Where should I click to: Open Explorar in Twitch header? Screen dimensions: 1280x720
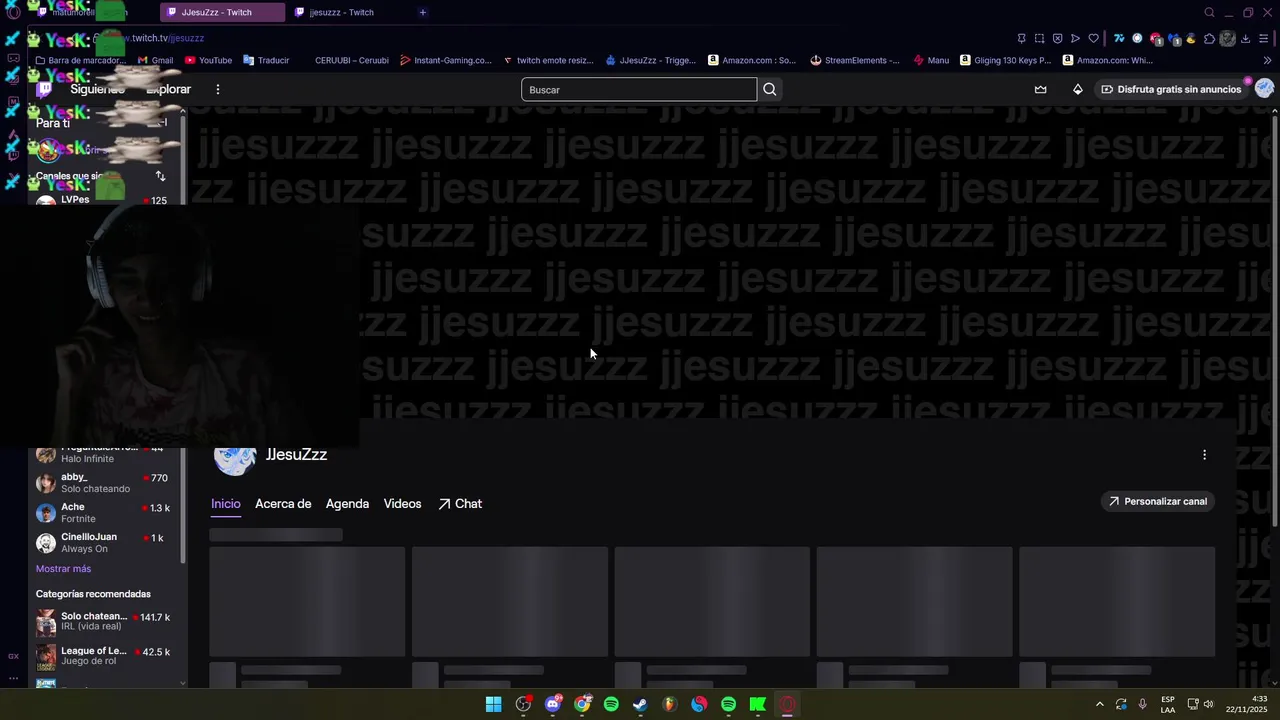[x=168, y=89]
